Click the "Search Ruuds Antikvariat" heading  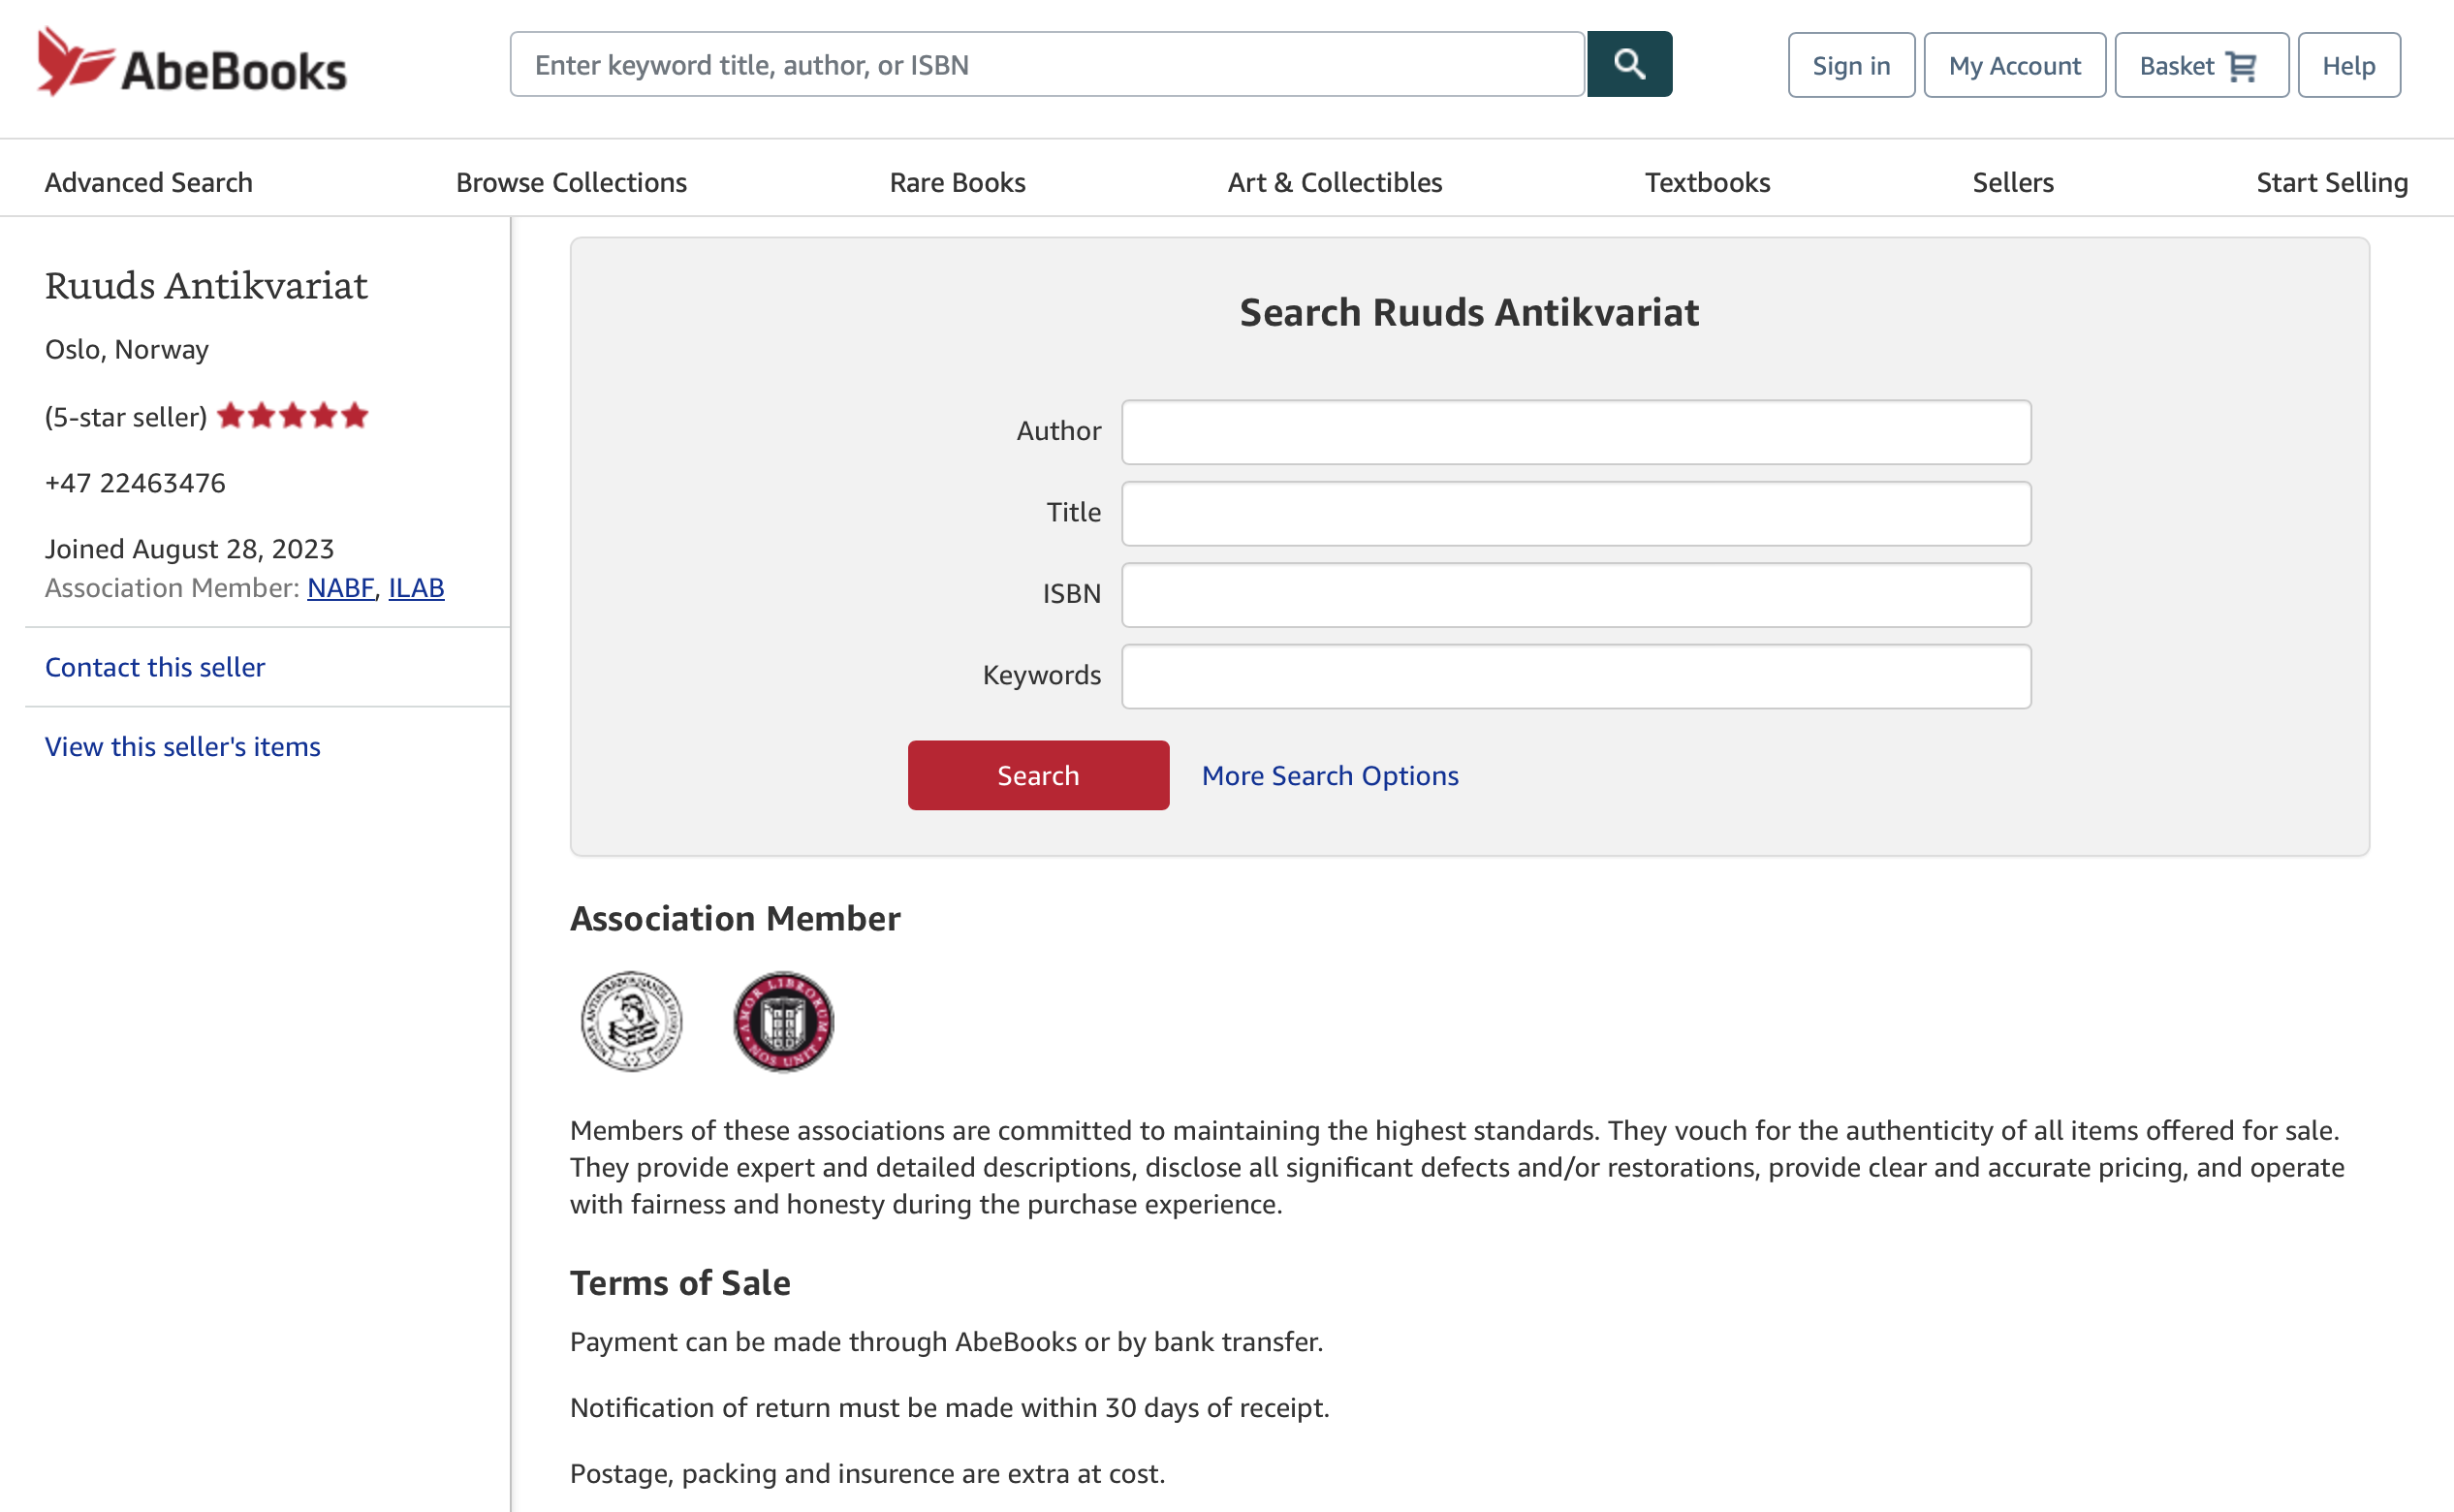[1469, 312]
